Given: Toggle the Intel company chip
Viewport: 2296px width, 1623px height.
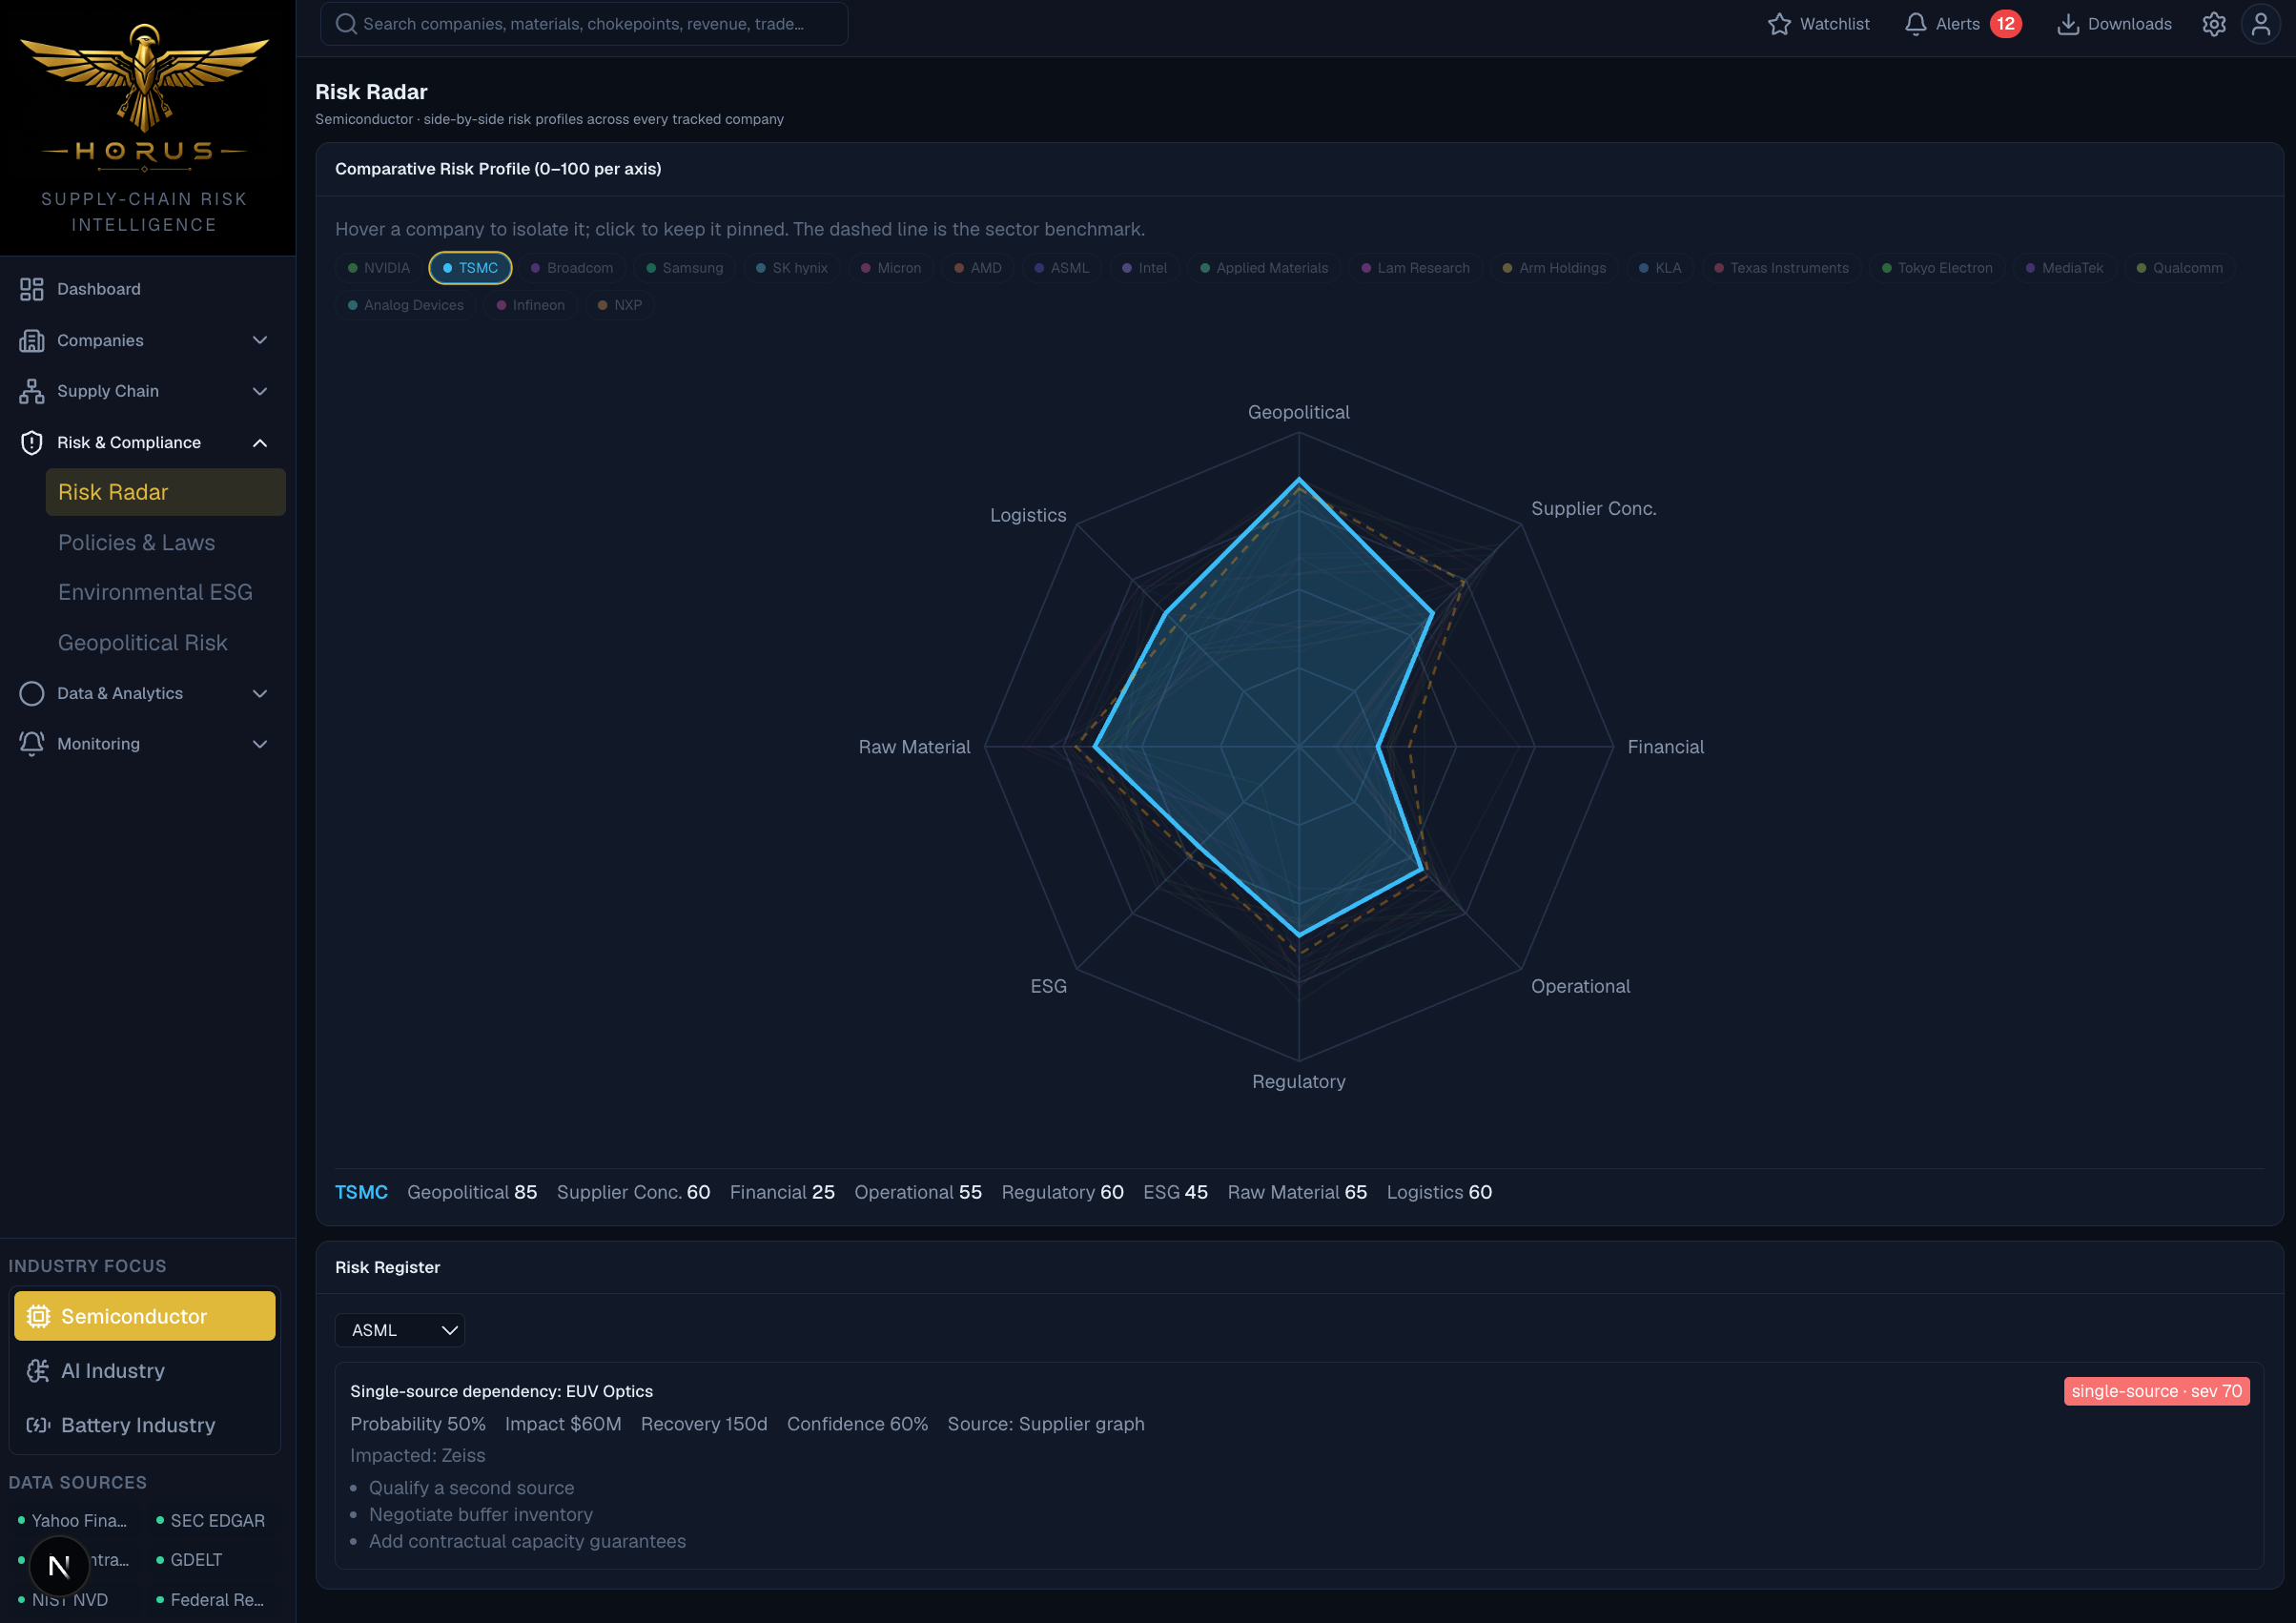Looking at the screenshot, I should (x=1145, y=268).
